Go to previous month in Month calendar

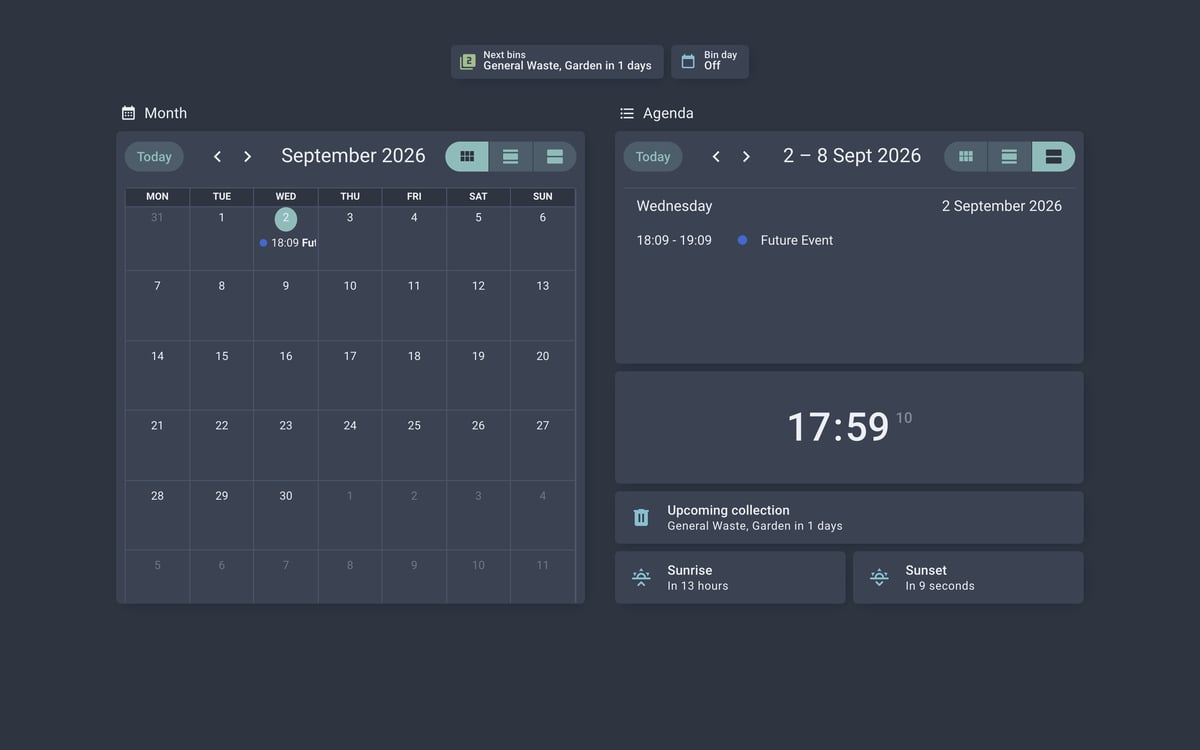click(217, 156)
